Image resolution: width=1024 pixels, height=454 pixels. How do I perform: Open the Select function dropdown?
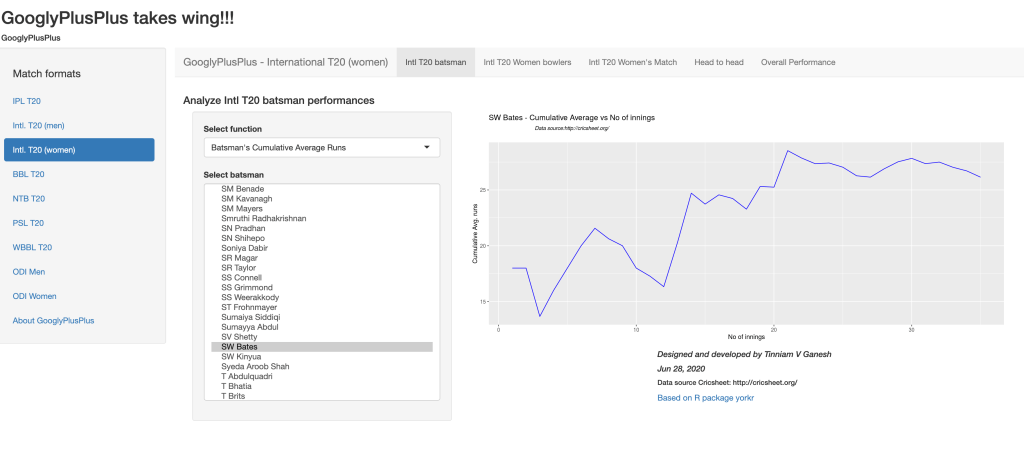(320, 148)
